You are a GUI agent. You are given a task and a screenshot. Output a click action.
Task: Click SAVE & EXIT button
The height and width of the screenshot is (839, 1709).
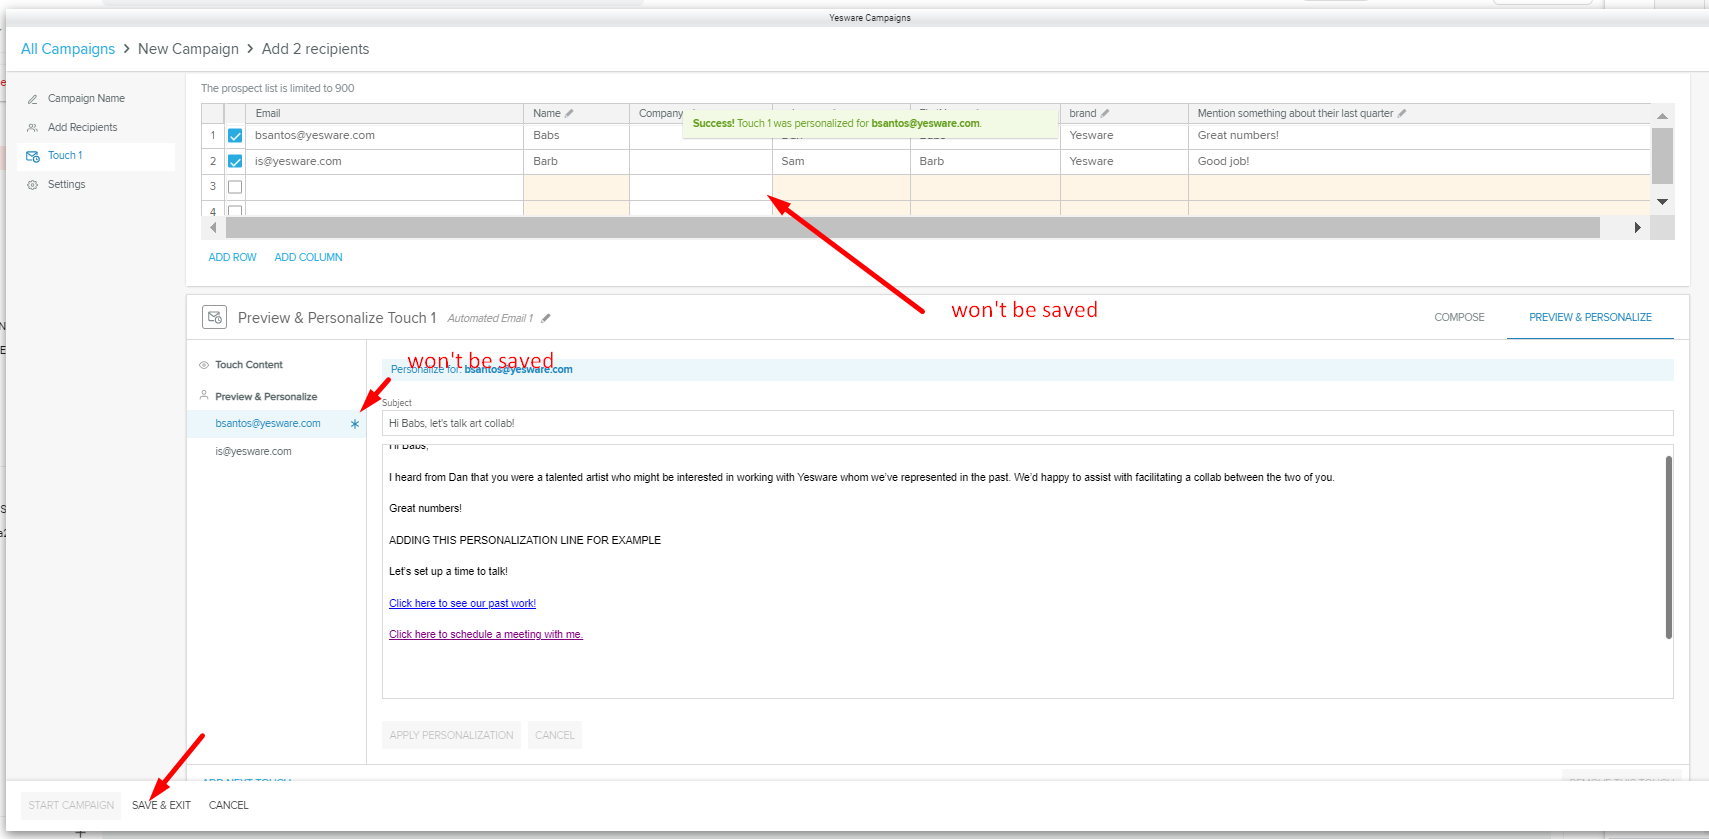[161, 805]
